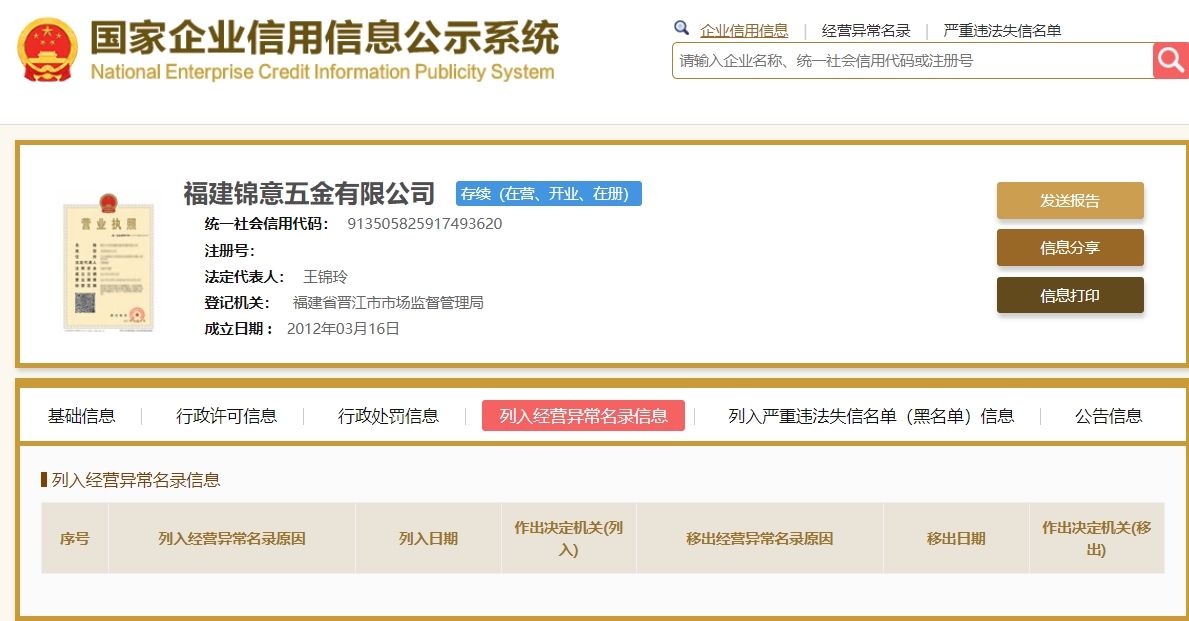Focus the enterprise name search input field

pos(912,61)
